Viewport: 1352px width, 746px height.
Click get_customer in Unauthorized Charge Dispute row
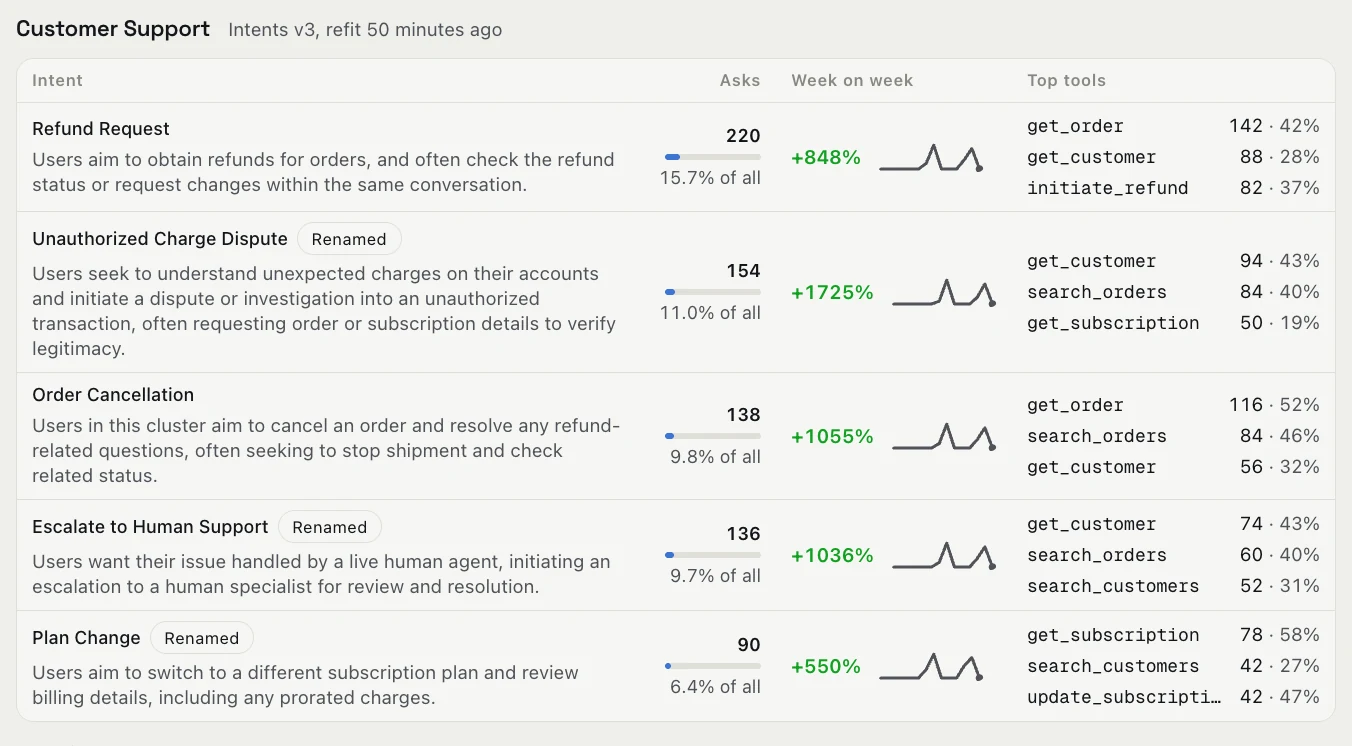1091,261
